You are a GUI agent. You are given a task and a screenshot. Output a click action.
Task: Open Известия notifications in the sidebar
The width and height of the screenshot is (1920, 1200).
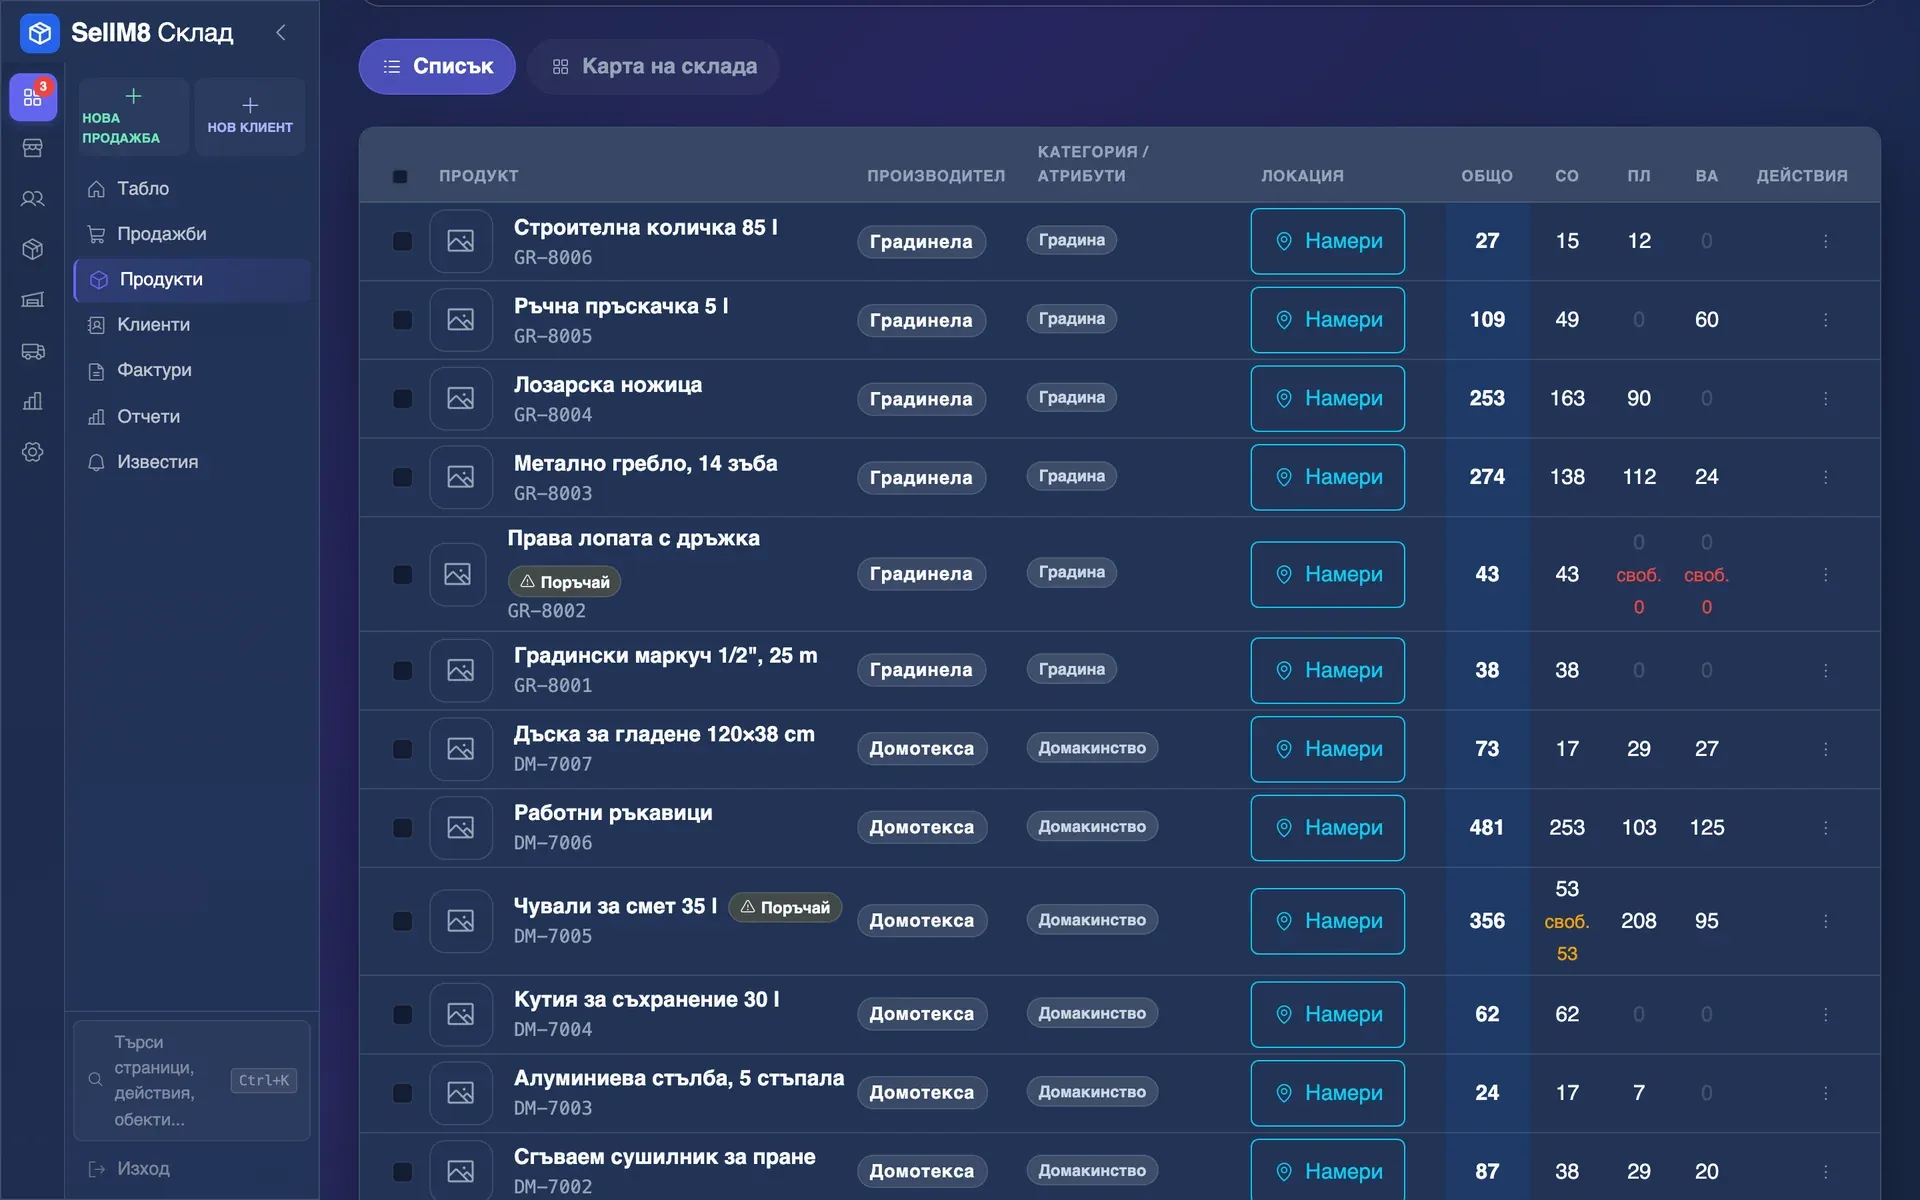click(191, 462)
